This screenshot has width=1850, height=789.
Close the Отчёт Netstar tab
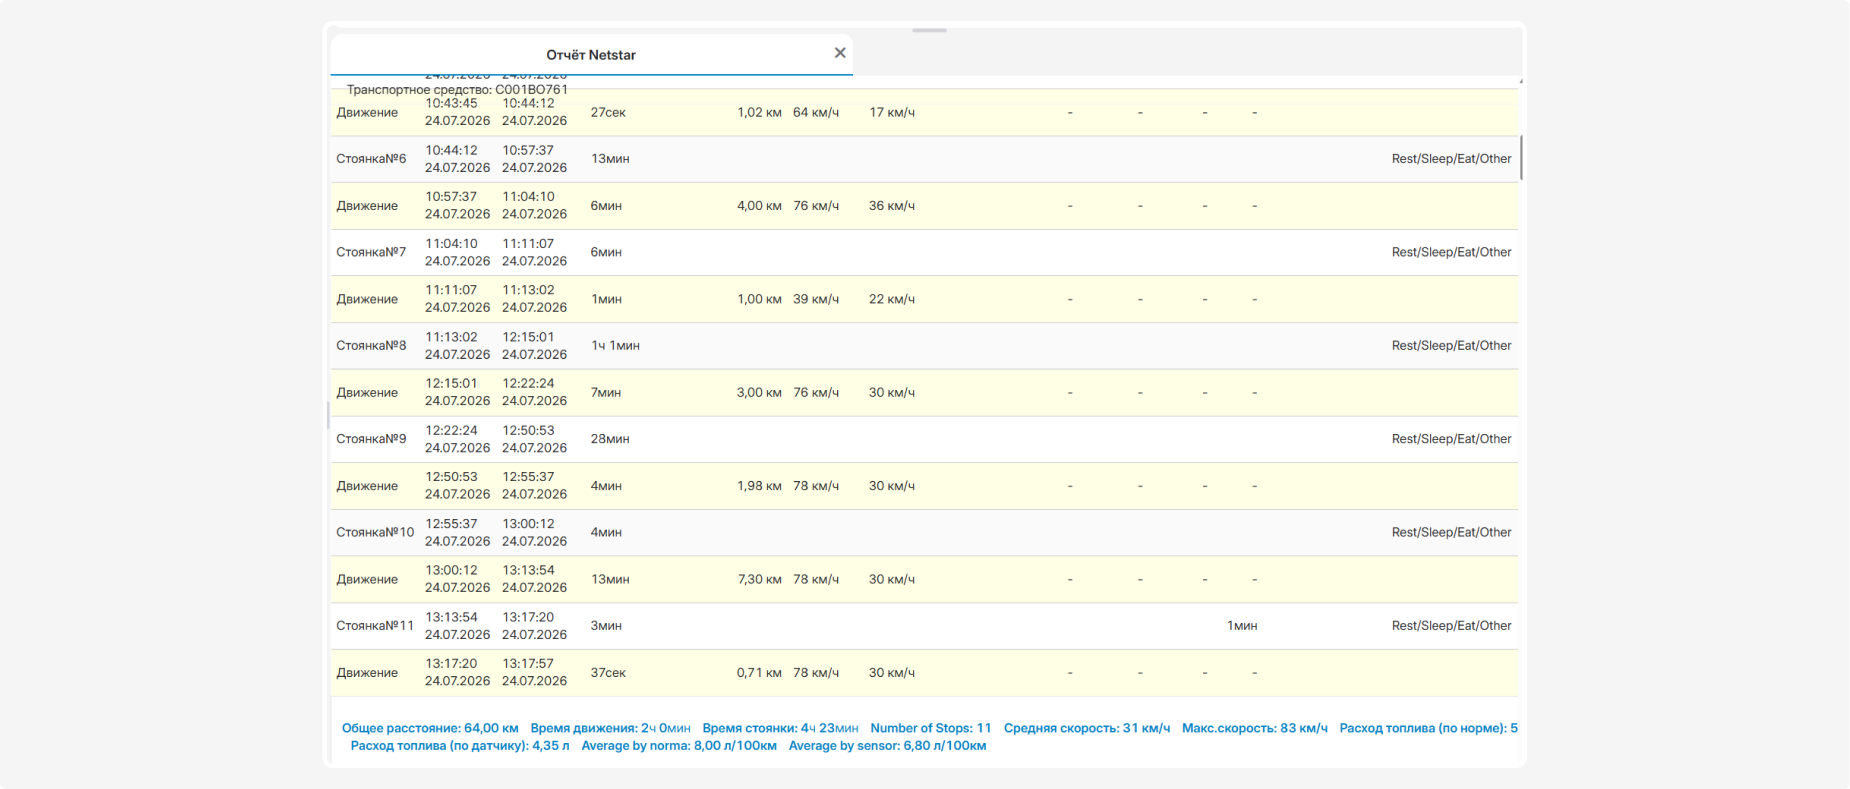pos(840,53)
